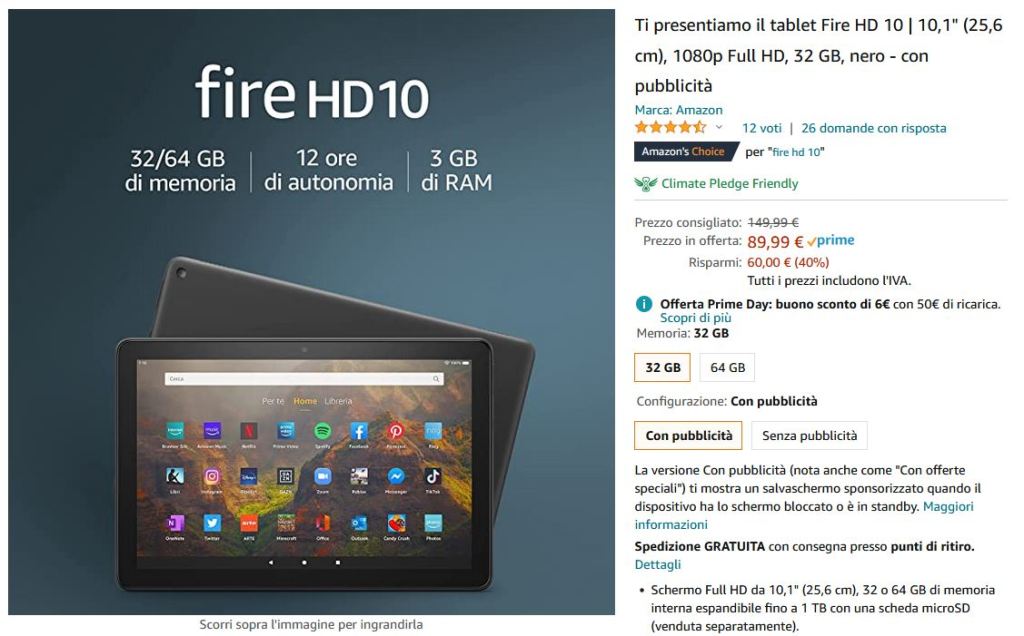The width and height of the screenshot is (1024, 636).
Task: Open Scopri di più offer link
Action: (x=696, y=318)
